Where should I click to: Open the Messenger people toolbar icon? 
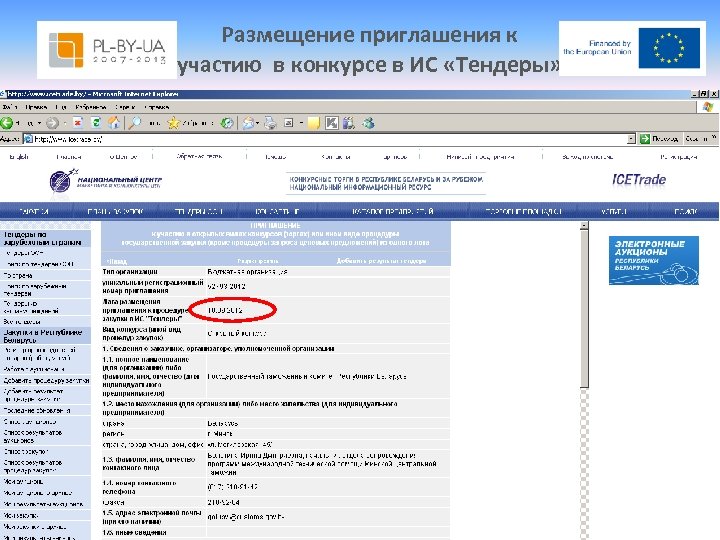tap(368, 123)
